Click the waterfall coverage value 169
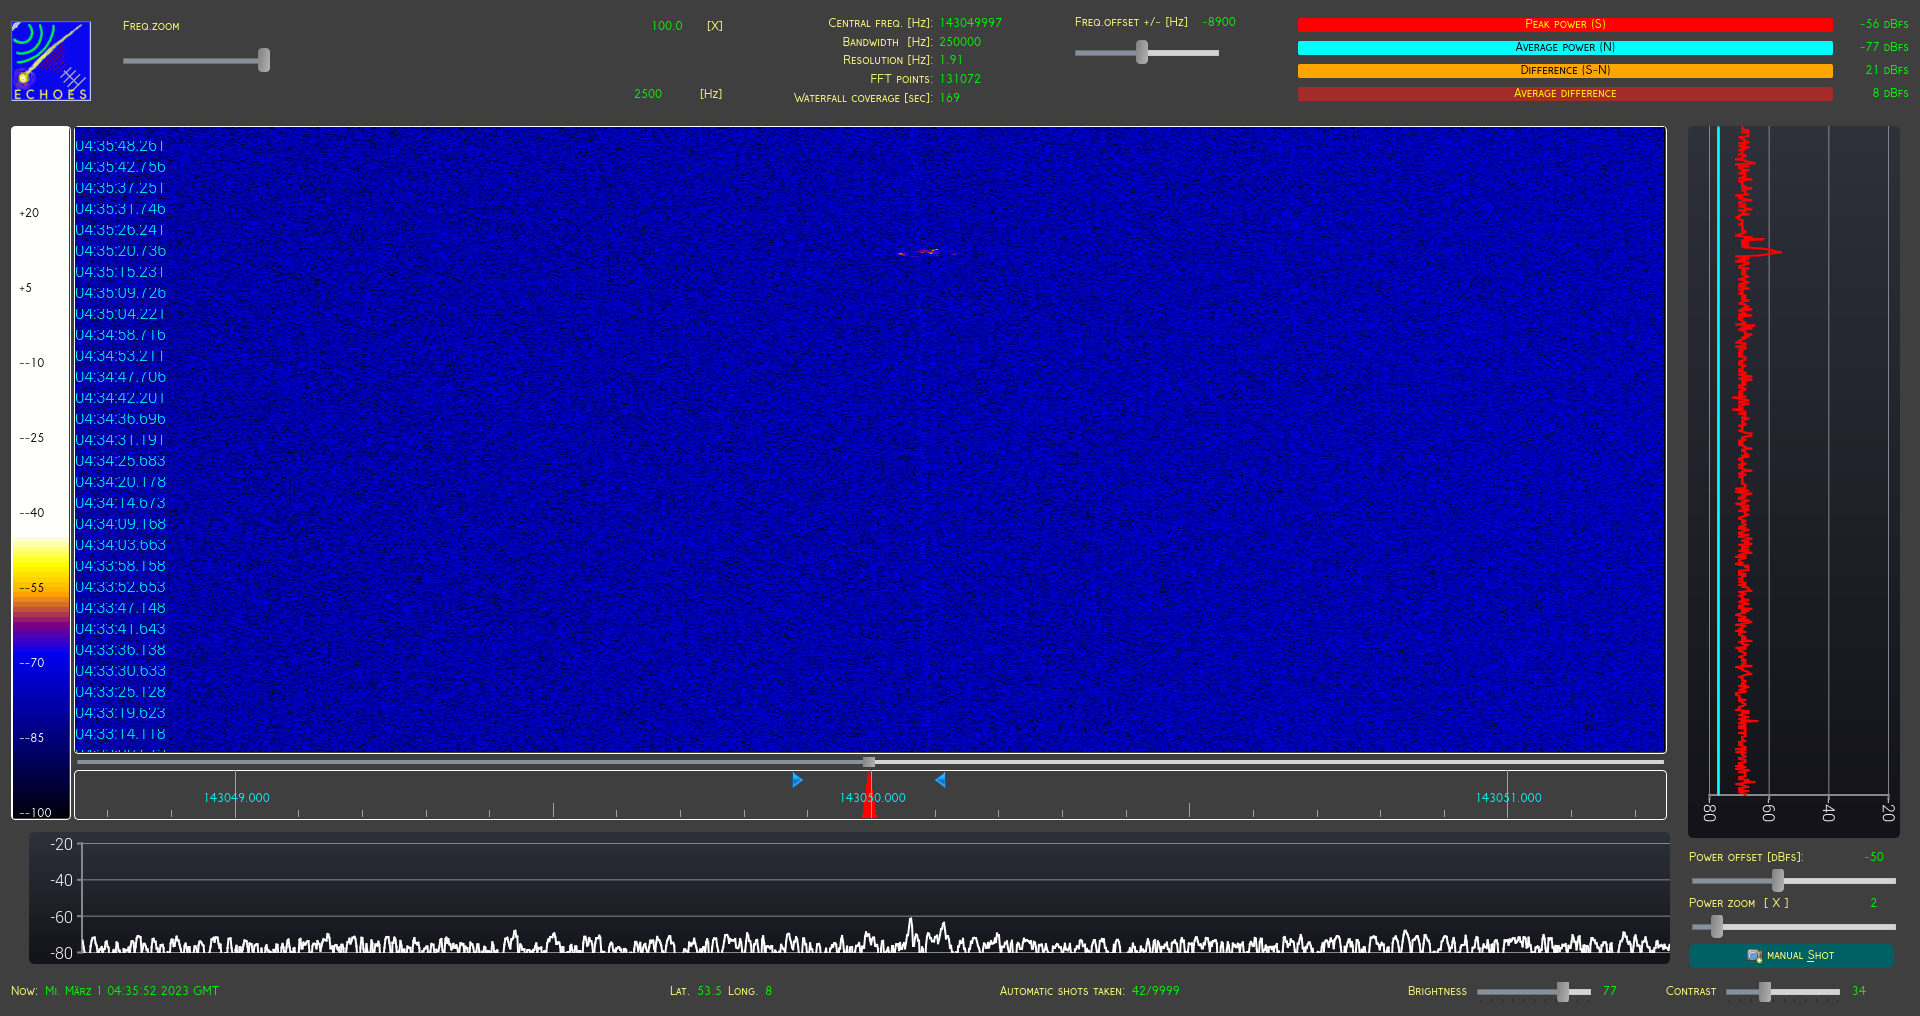This screenshot has width=1920, height=1016. coord(949,98)
